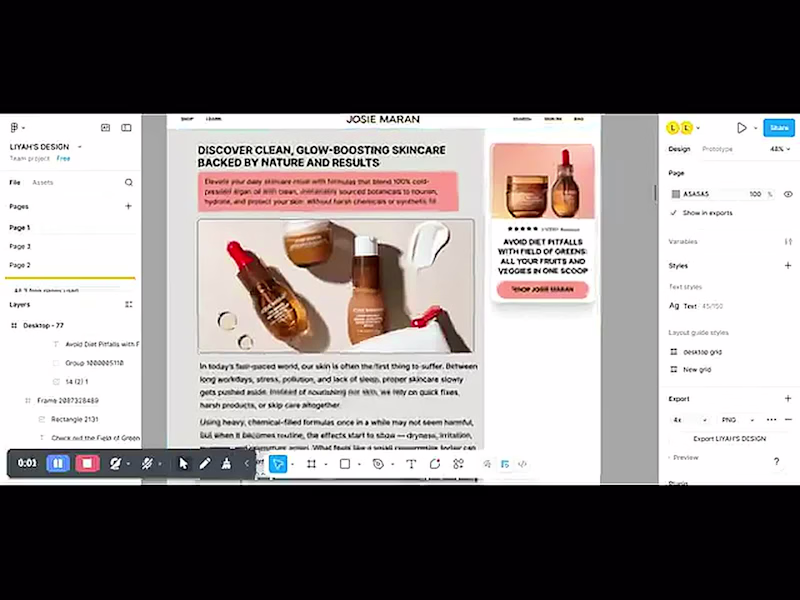Select Page 1 in pages list

point(20,228)
